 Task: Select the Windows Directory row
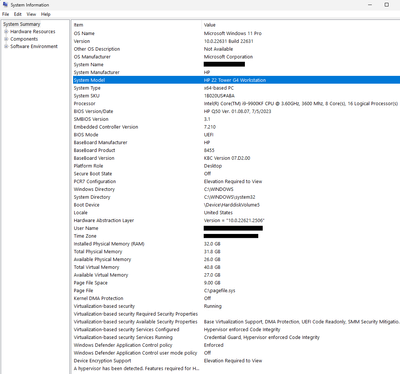click(x=236, y=189)
